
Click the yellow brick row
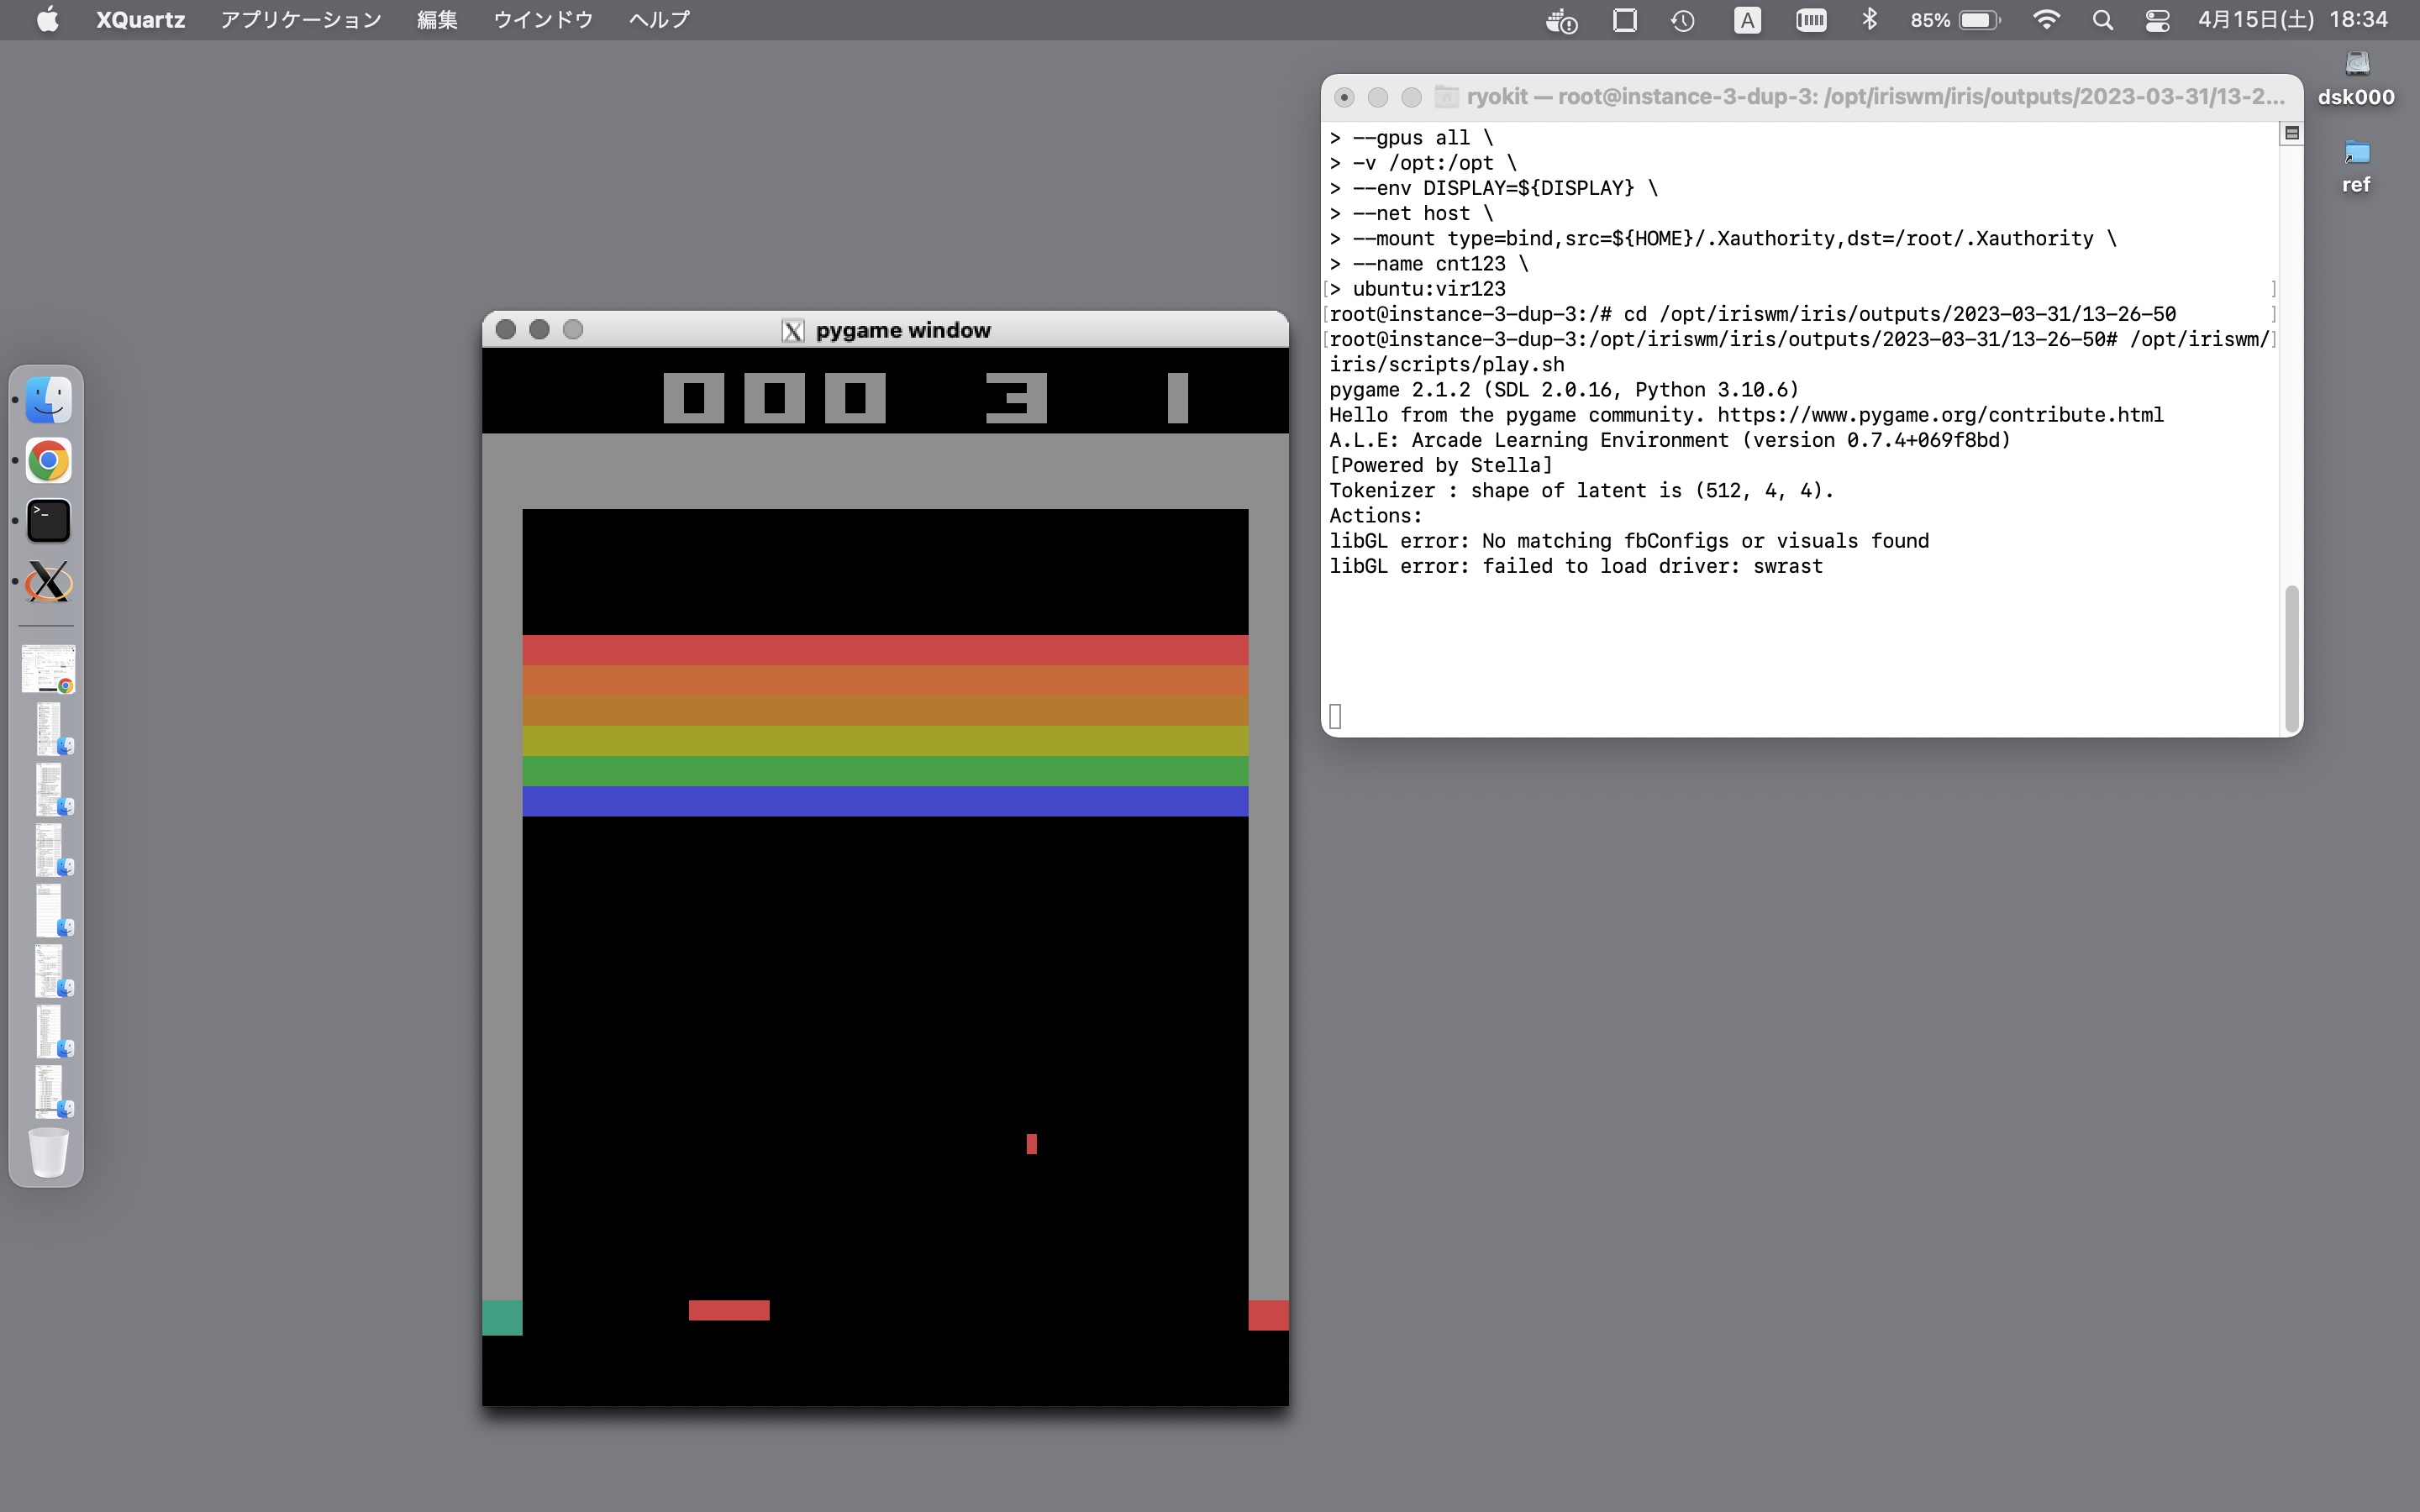(x=885, y=740)
